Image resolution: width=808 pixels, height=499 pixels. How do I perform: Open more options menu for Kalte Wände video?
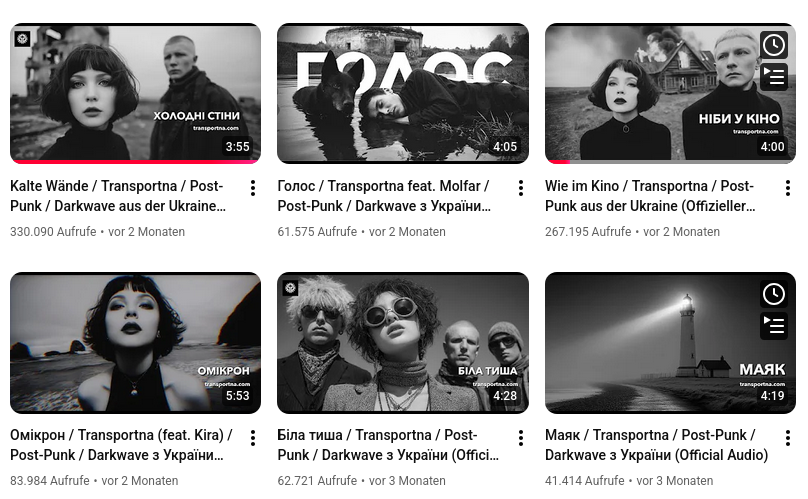coord(253,188)
